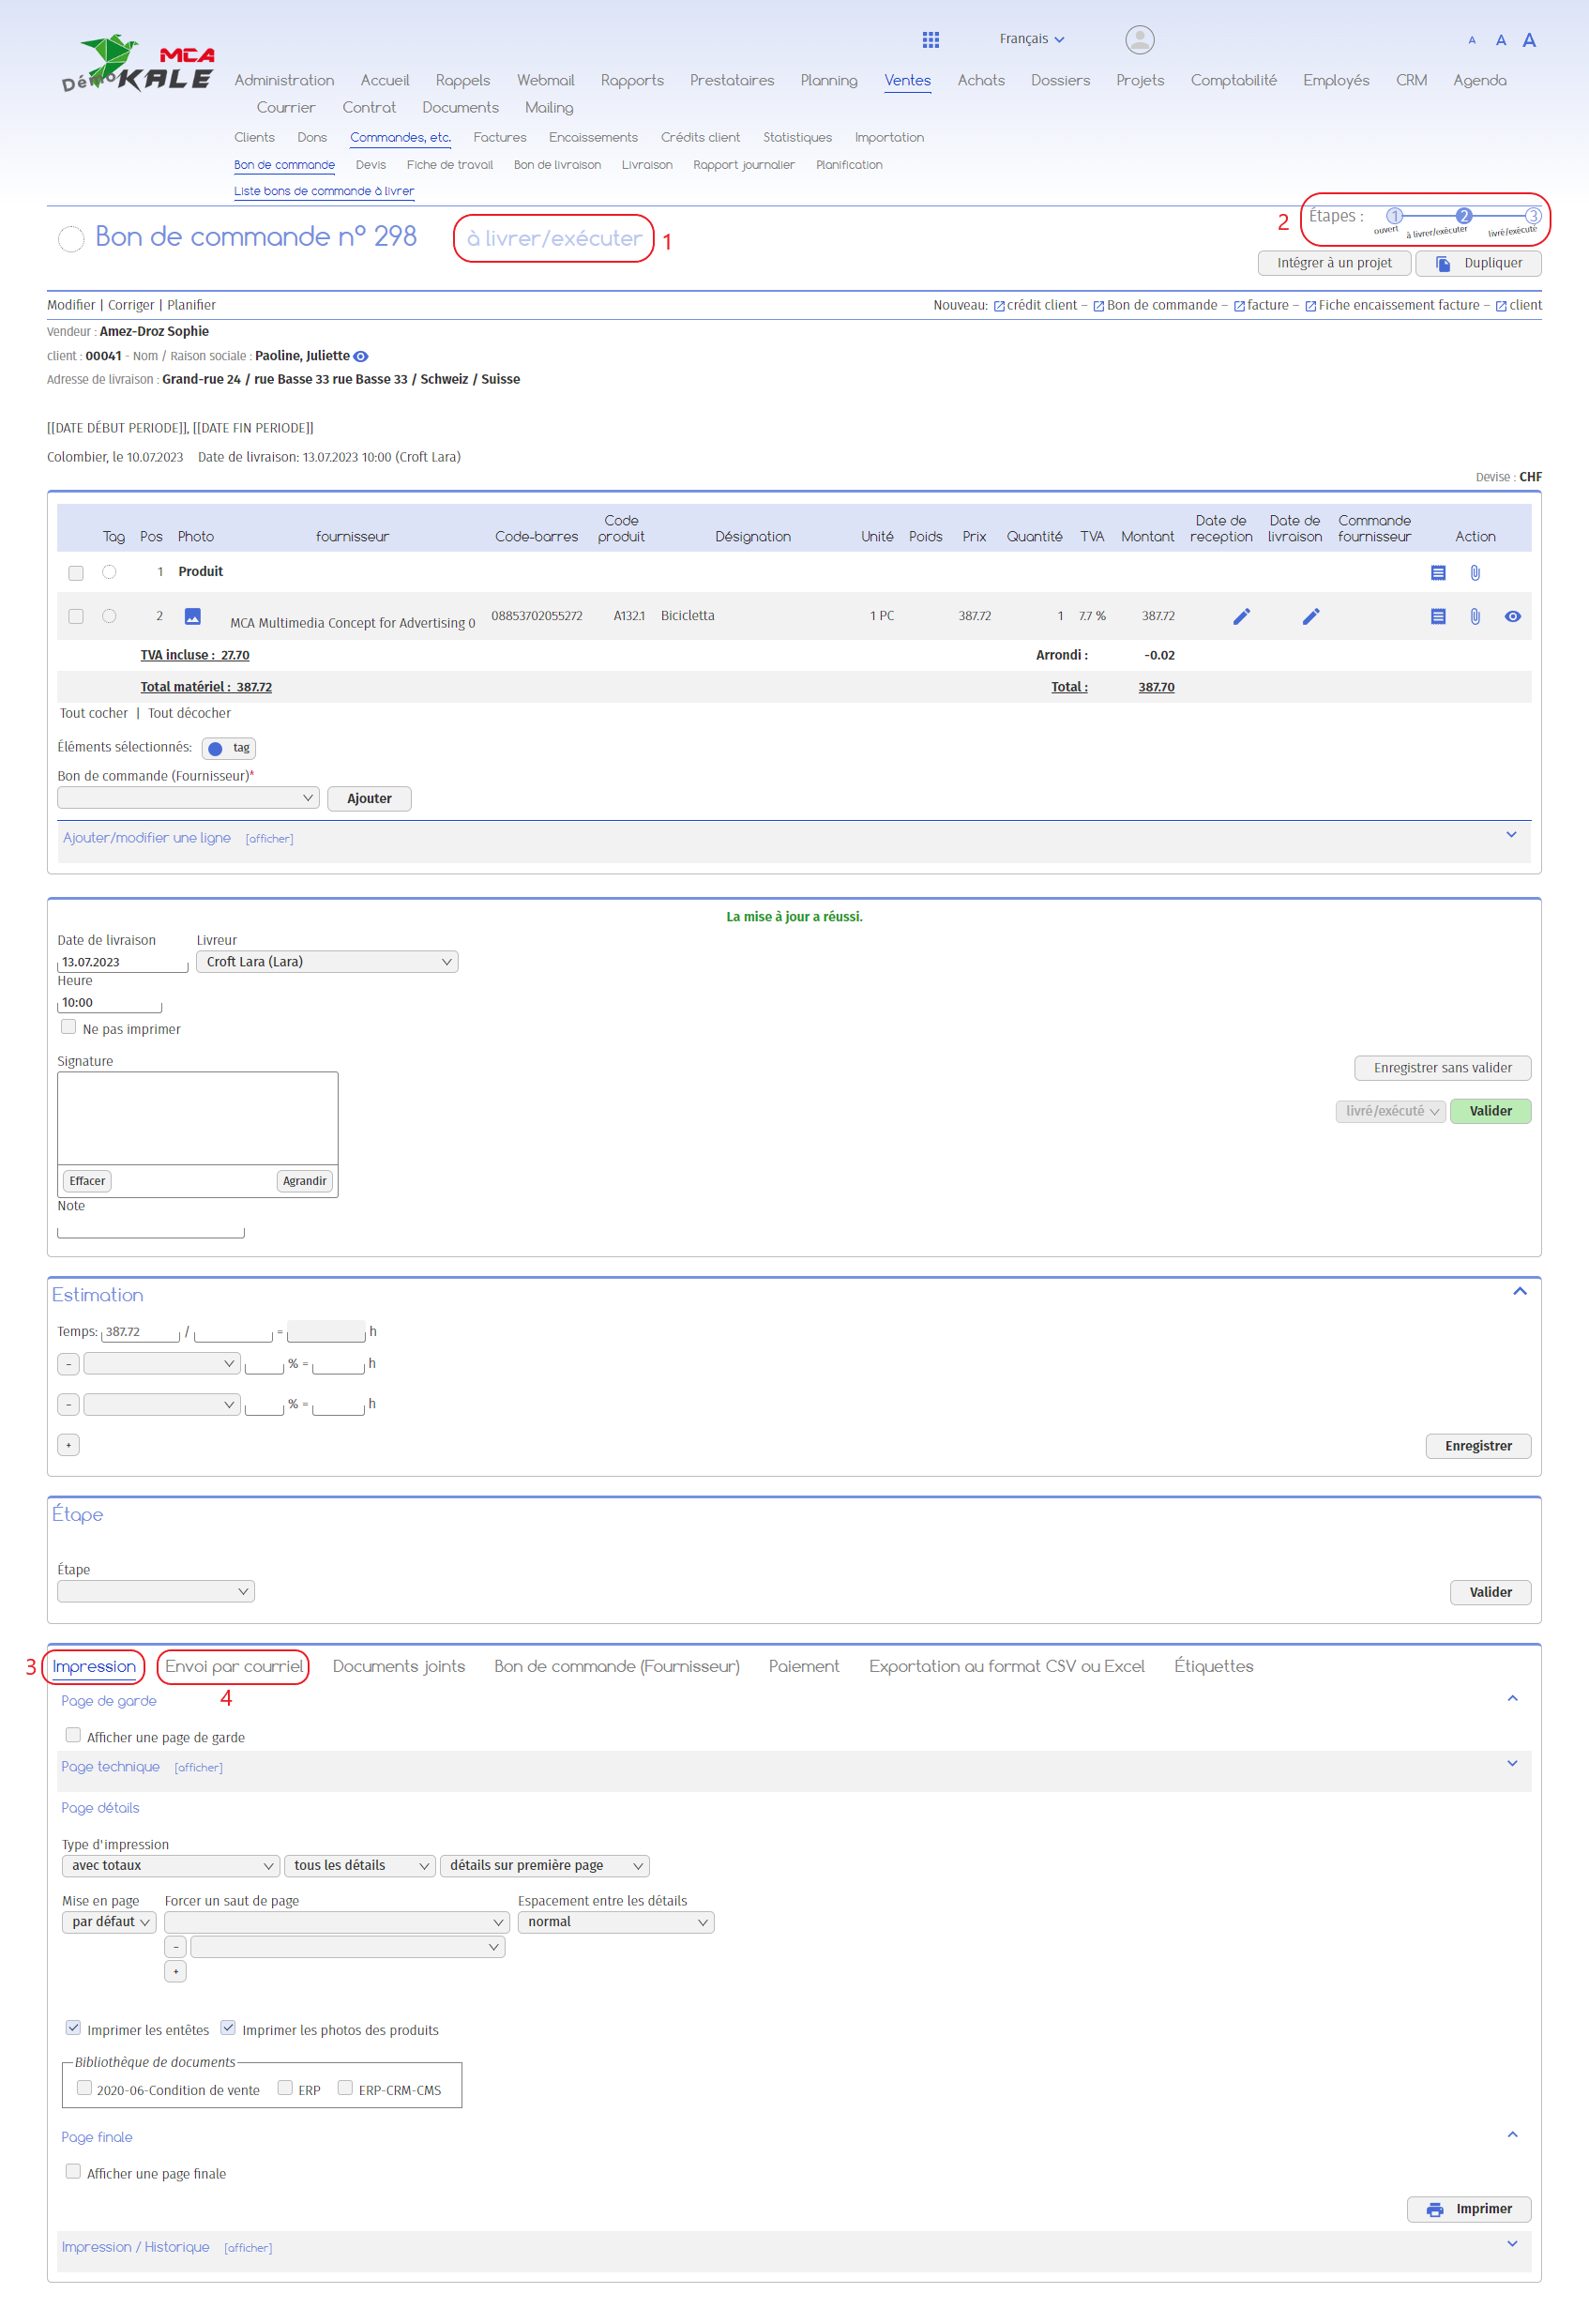Open the apps grid icon
This screenshot has height=2324, width=1589.
(x=930, y=39)
